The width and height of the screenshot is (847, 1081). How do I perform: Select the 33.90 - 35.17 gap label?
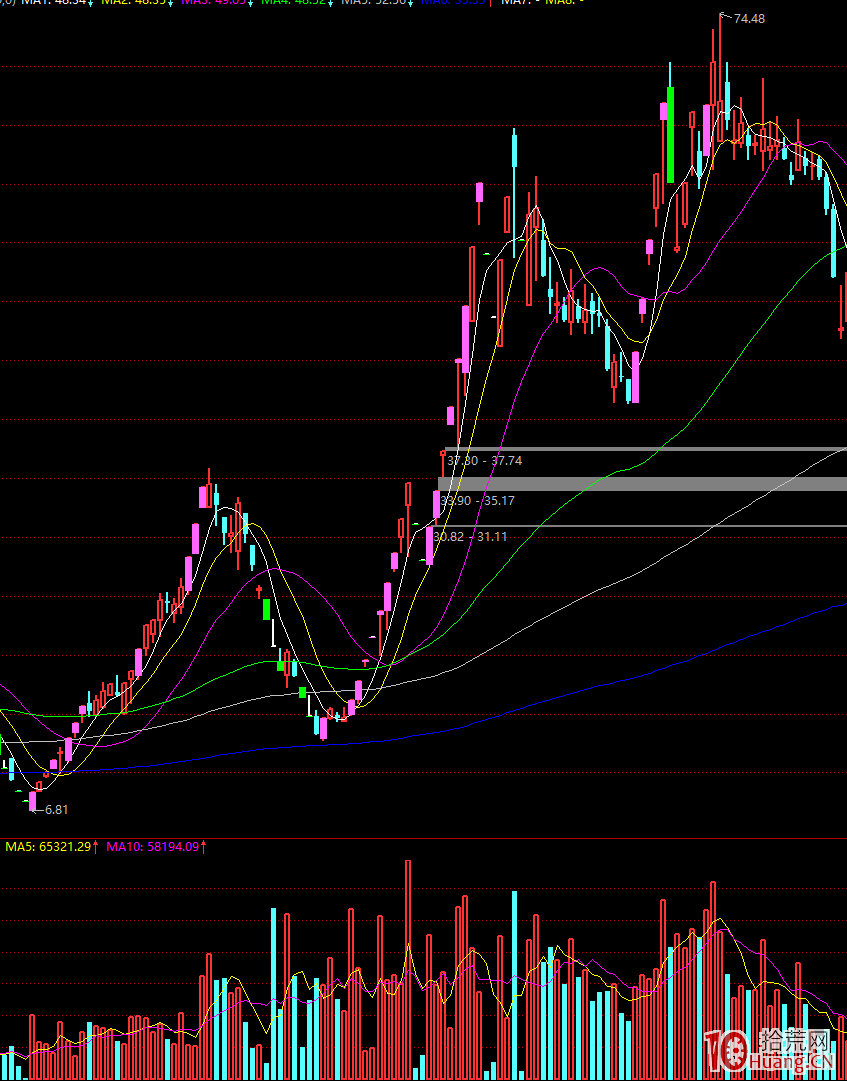pyautogui.click(x=477, y=501)
